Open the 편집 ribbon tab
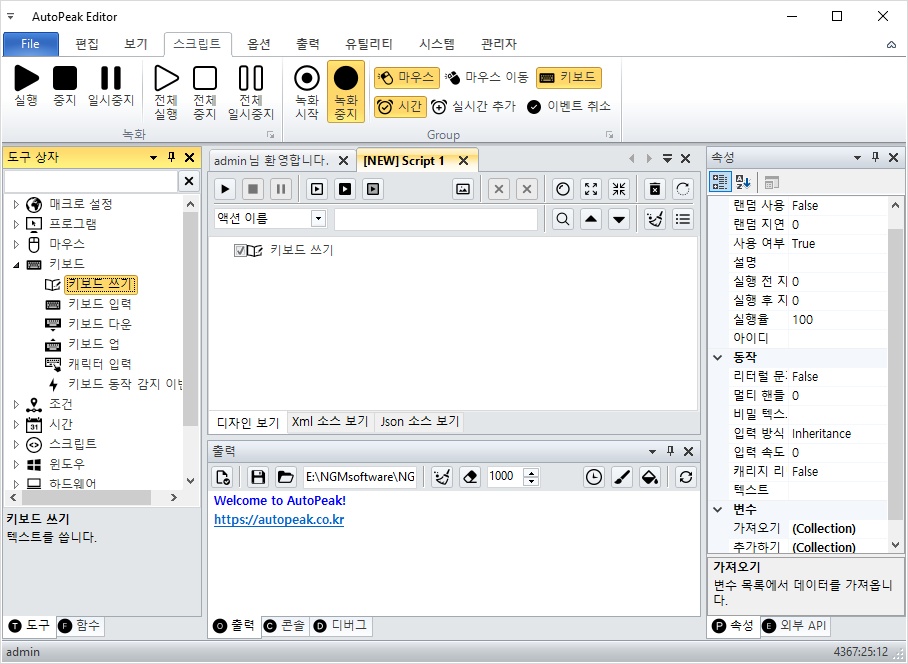 point(87,44)
